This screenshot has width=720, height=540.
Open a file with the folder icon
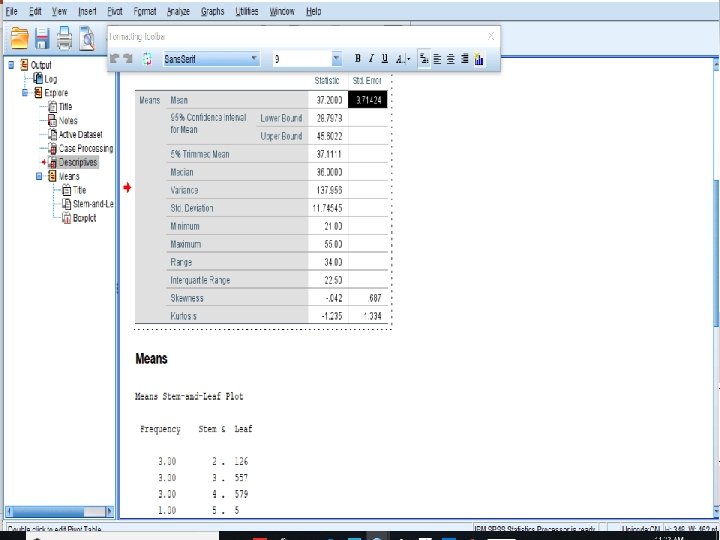click(20, 39)
